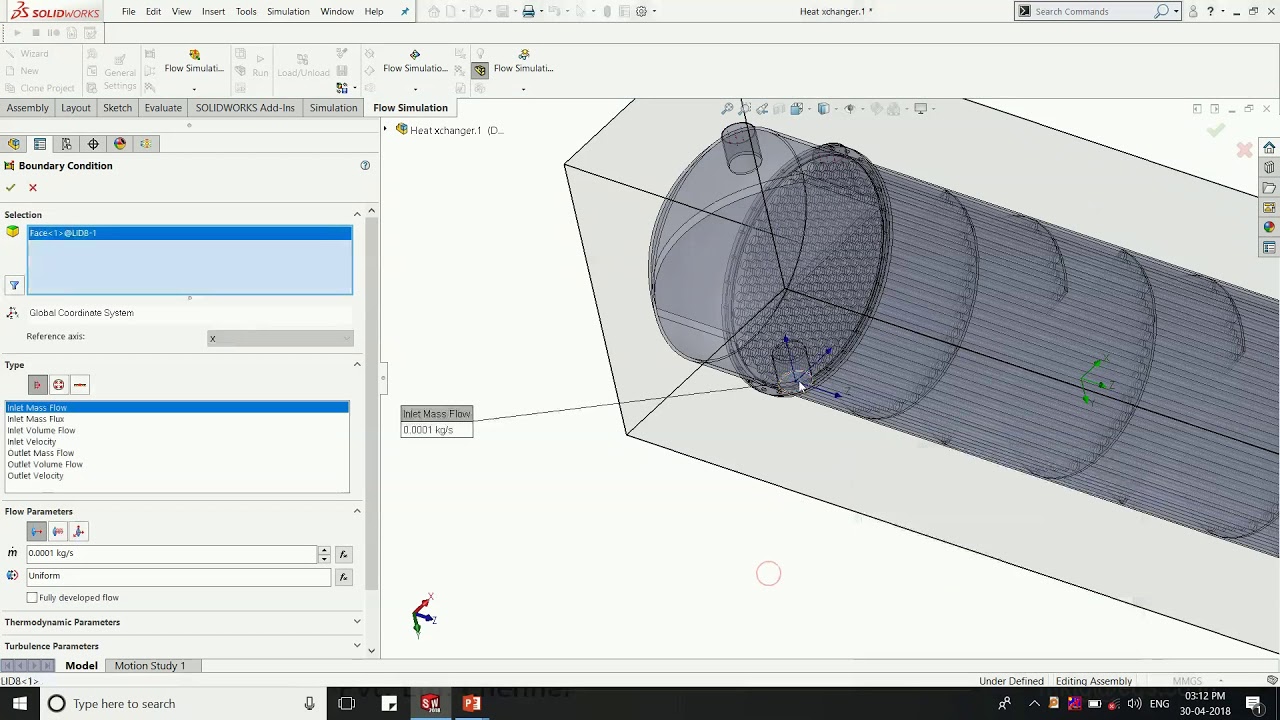Viewport: 1280px width, 720px height.
Task: Expand Heat xchanger.1 flyout tree
Action: (385, 130)
